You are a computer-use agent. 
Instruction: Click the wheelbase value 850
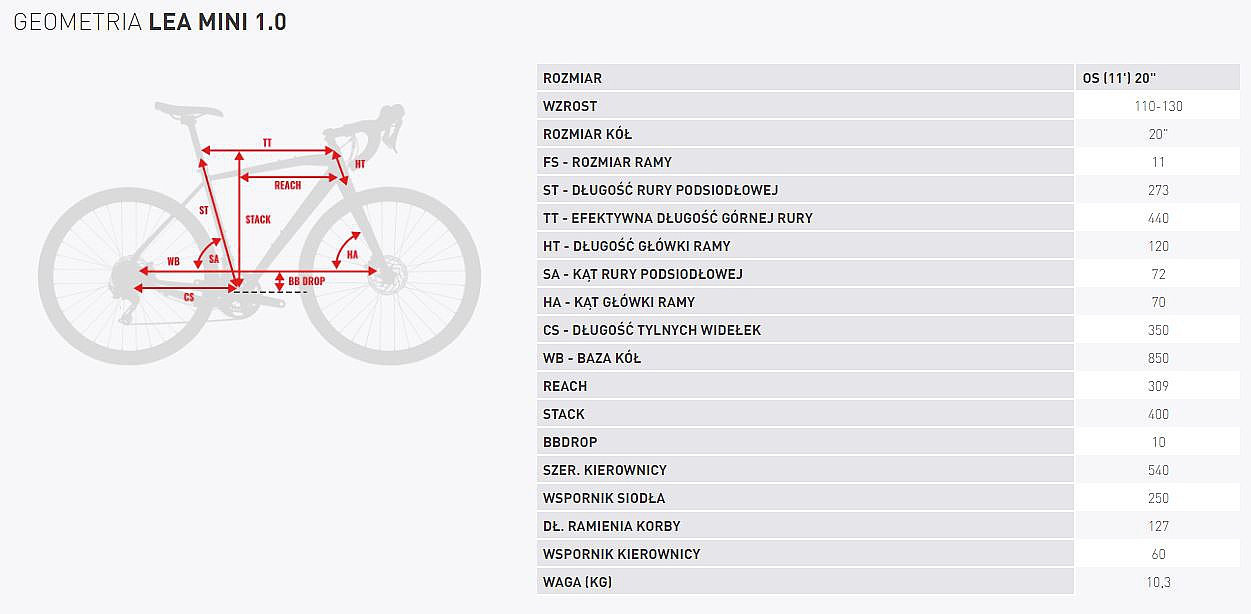[1158, 358]
